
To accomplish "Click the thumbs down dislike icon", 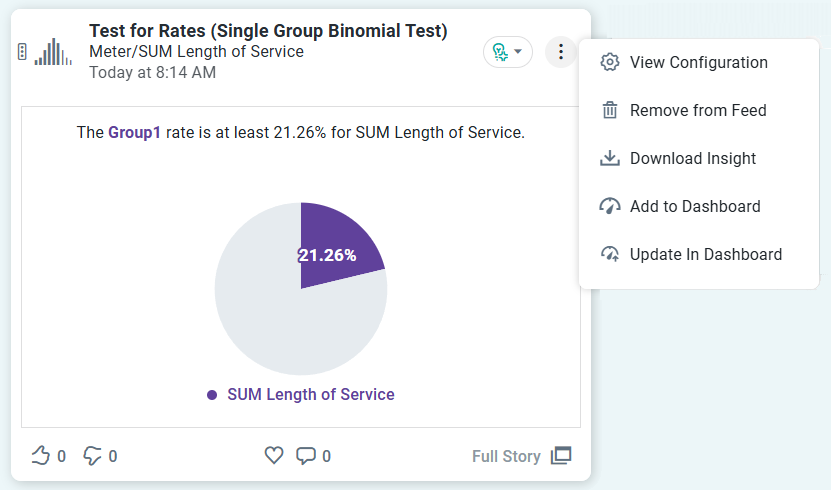I will click(x=93, y=456).
